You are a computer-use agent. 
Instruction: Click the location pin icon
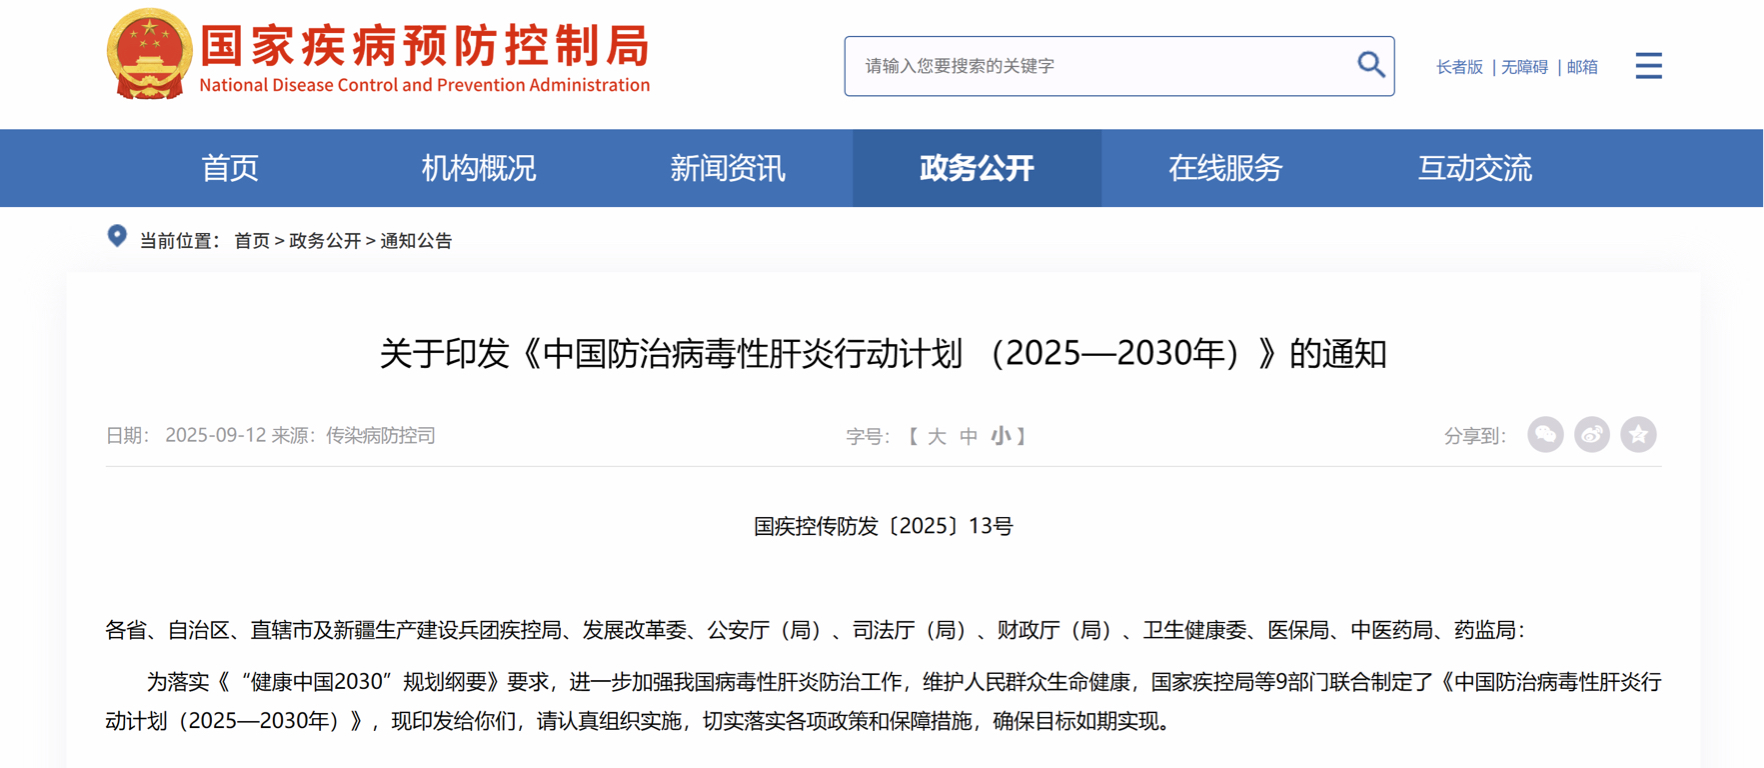pos(117,237)
